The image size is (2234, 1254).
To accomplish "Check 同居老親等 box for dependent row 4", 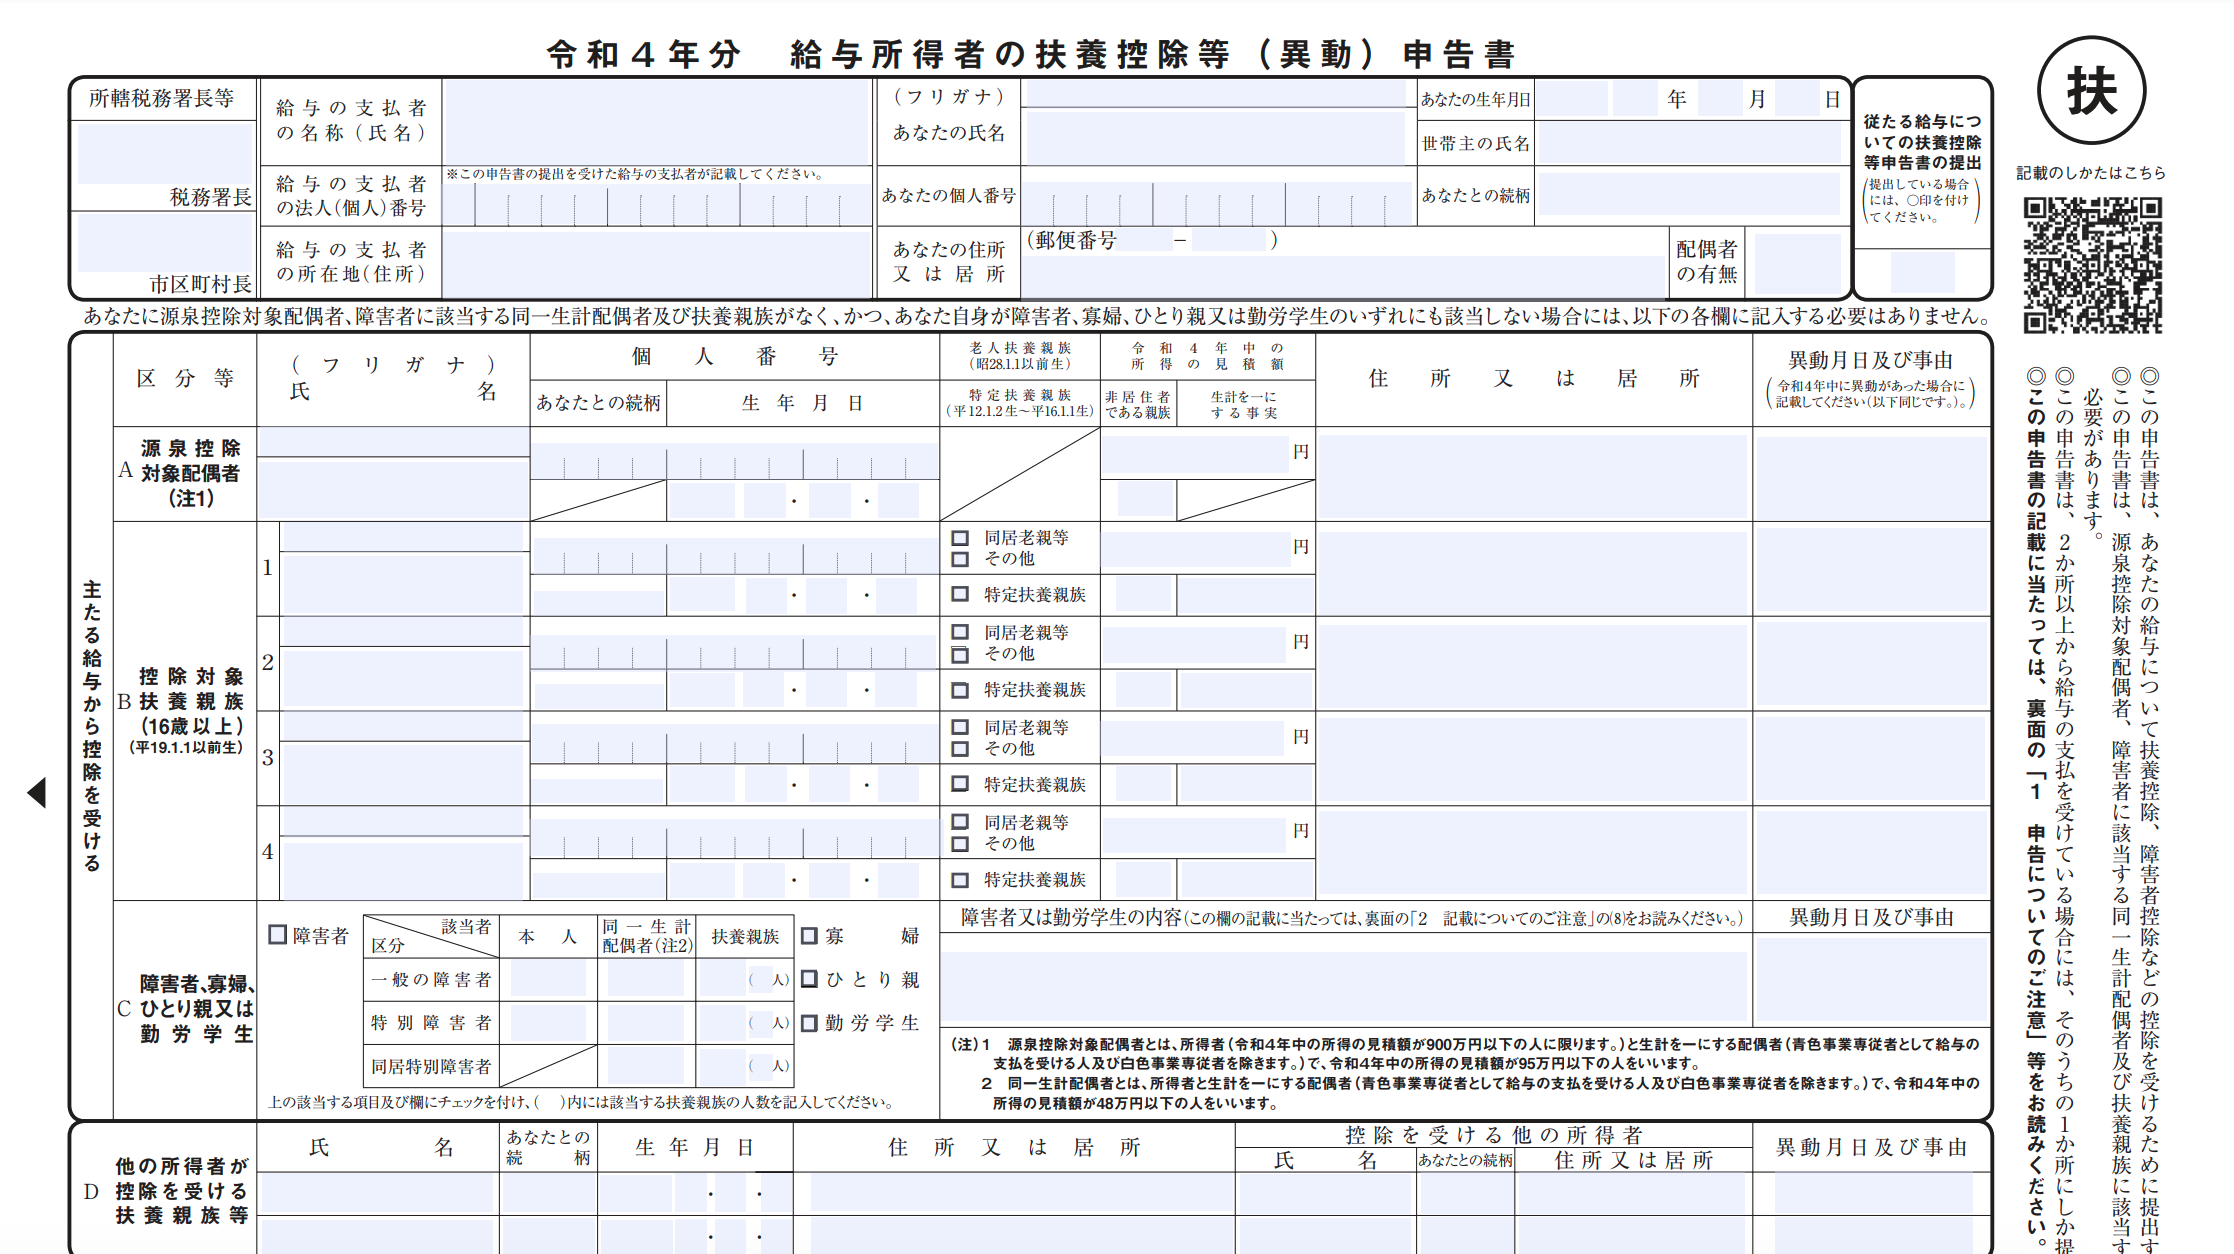I will [x=960, y=822].
